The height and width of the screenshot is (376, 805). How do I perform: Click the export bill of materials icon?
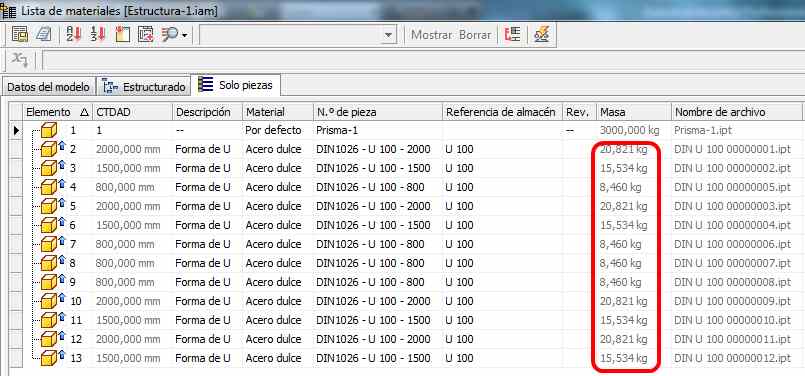coord(20,35)
